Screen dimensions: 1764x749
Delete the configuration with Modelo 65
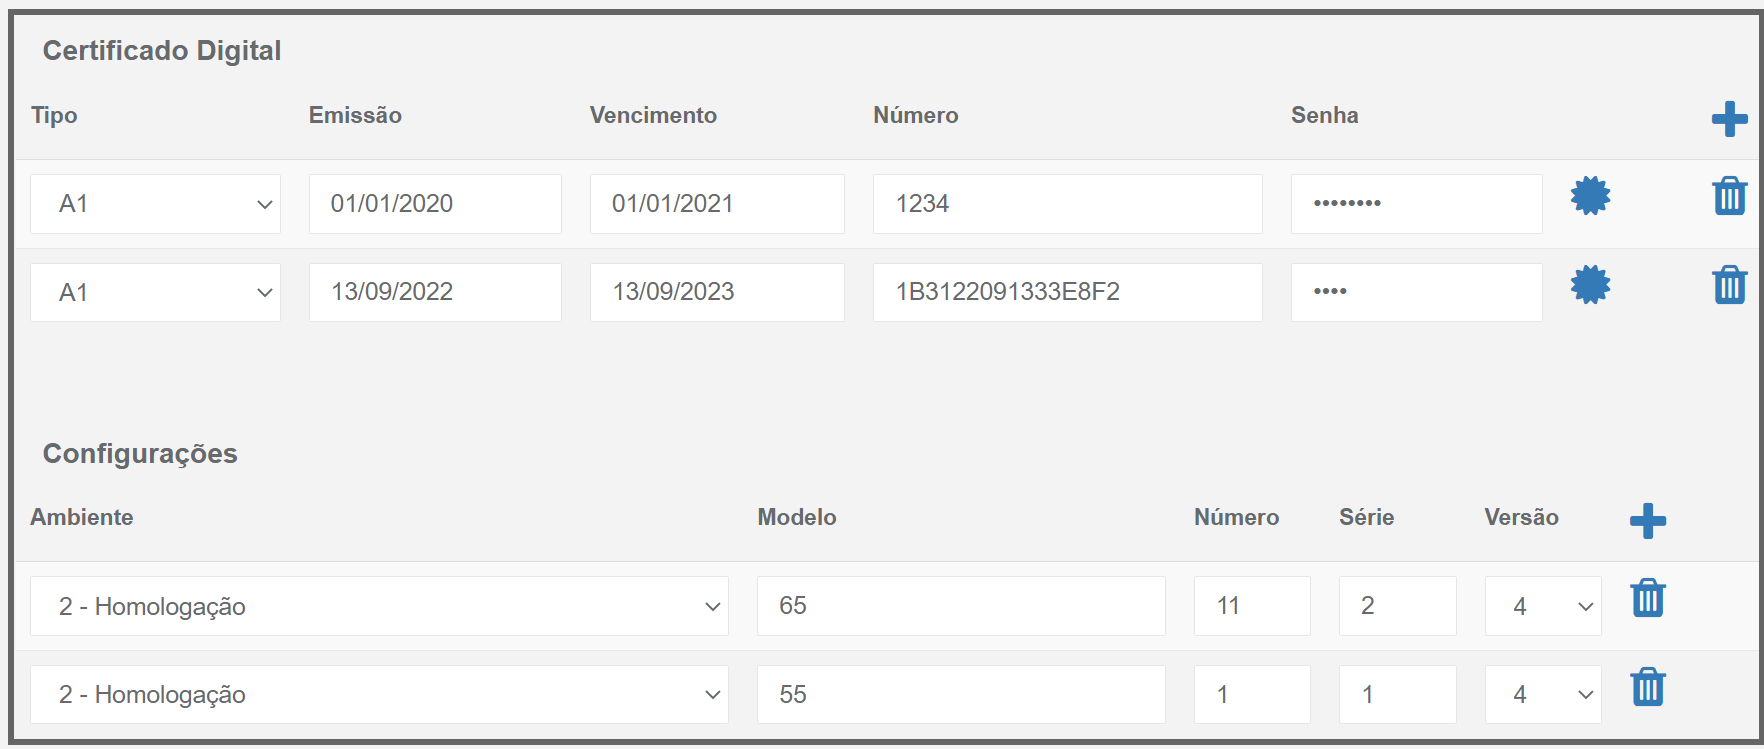(1648, 598)
